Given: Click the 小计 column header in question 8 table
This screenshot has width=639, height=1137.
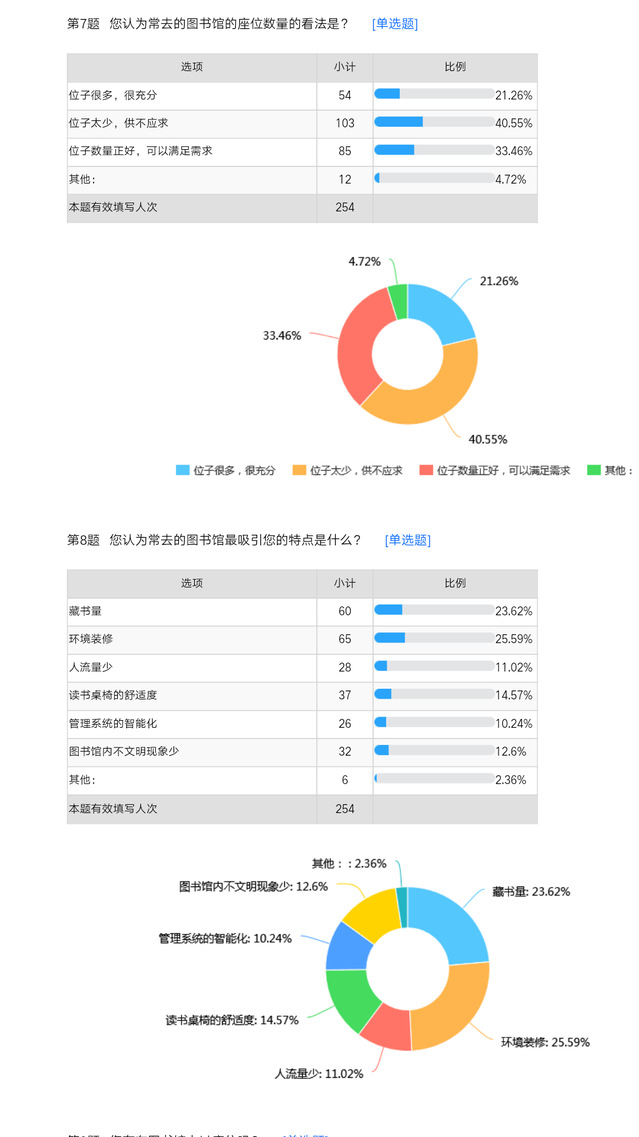Looking at the screenshot, I should pos(345,583).
